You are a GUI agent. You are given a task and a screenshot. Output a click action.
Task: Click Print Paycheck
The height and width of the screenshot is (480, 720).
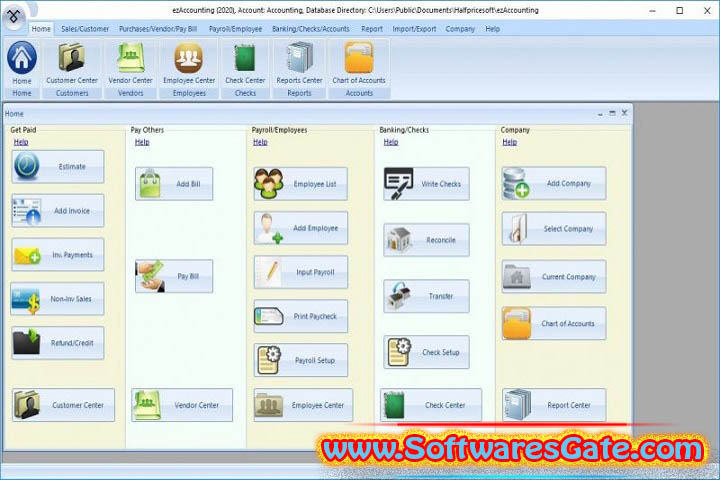point(301,316)
